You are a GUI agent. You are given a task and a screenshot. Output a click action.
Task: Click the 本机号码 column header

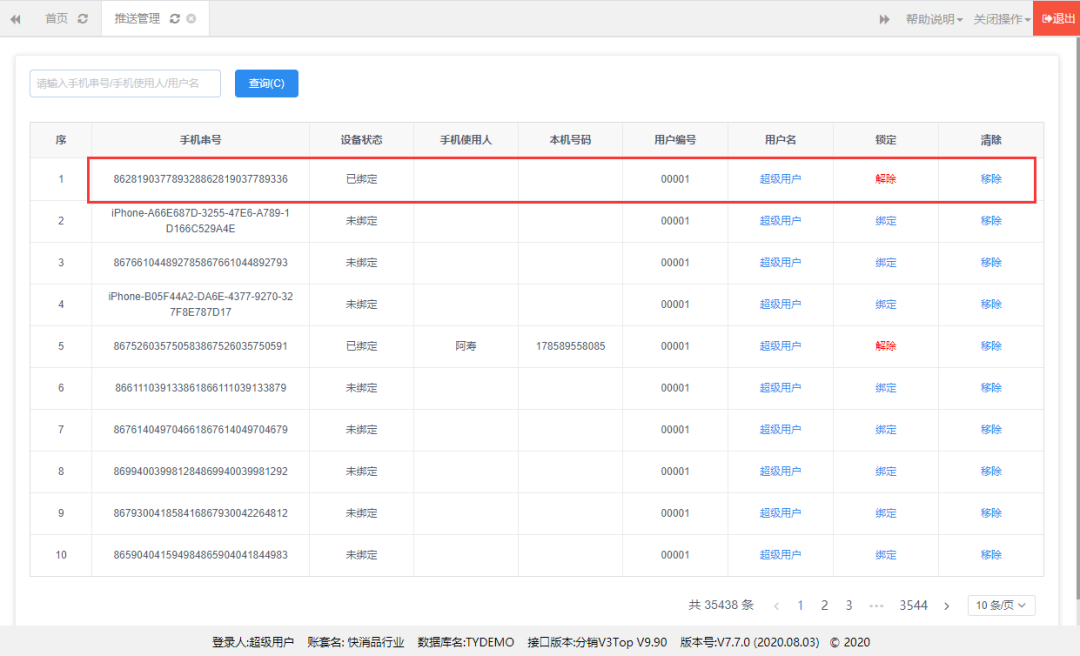tap(570, 140)
